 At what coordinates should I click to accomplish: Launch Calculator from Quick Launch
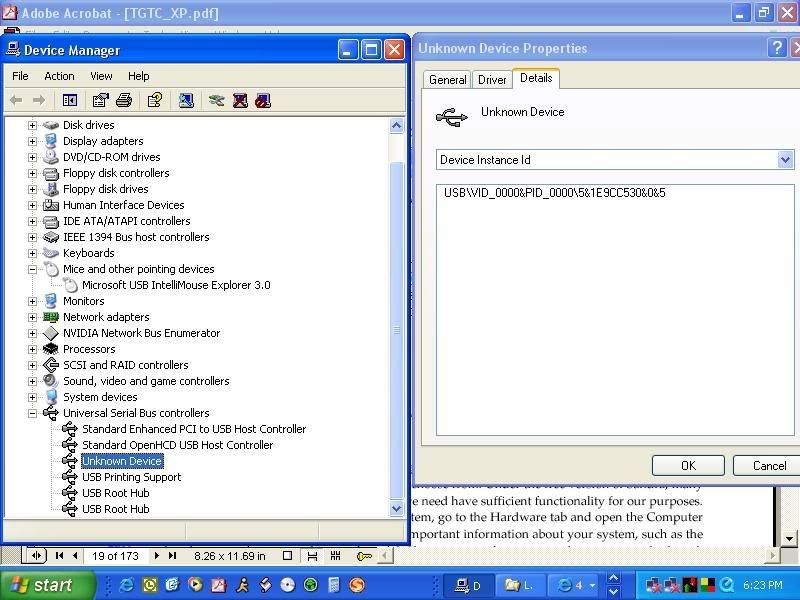coord(334,585)
